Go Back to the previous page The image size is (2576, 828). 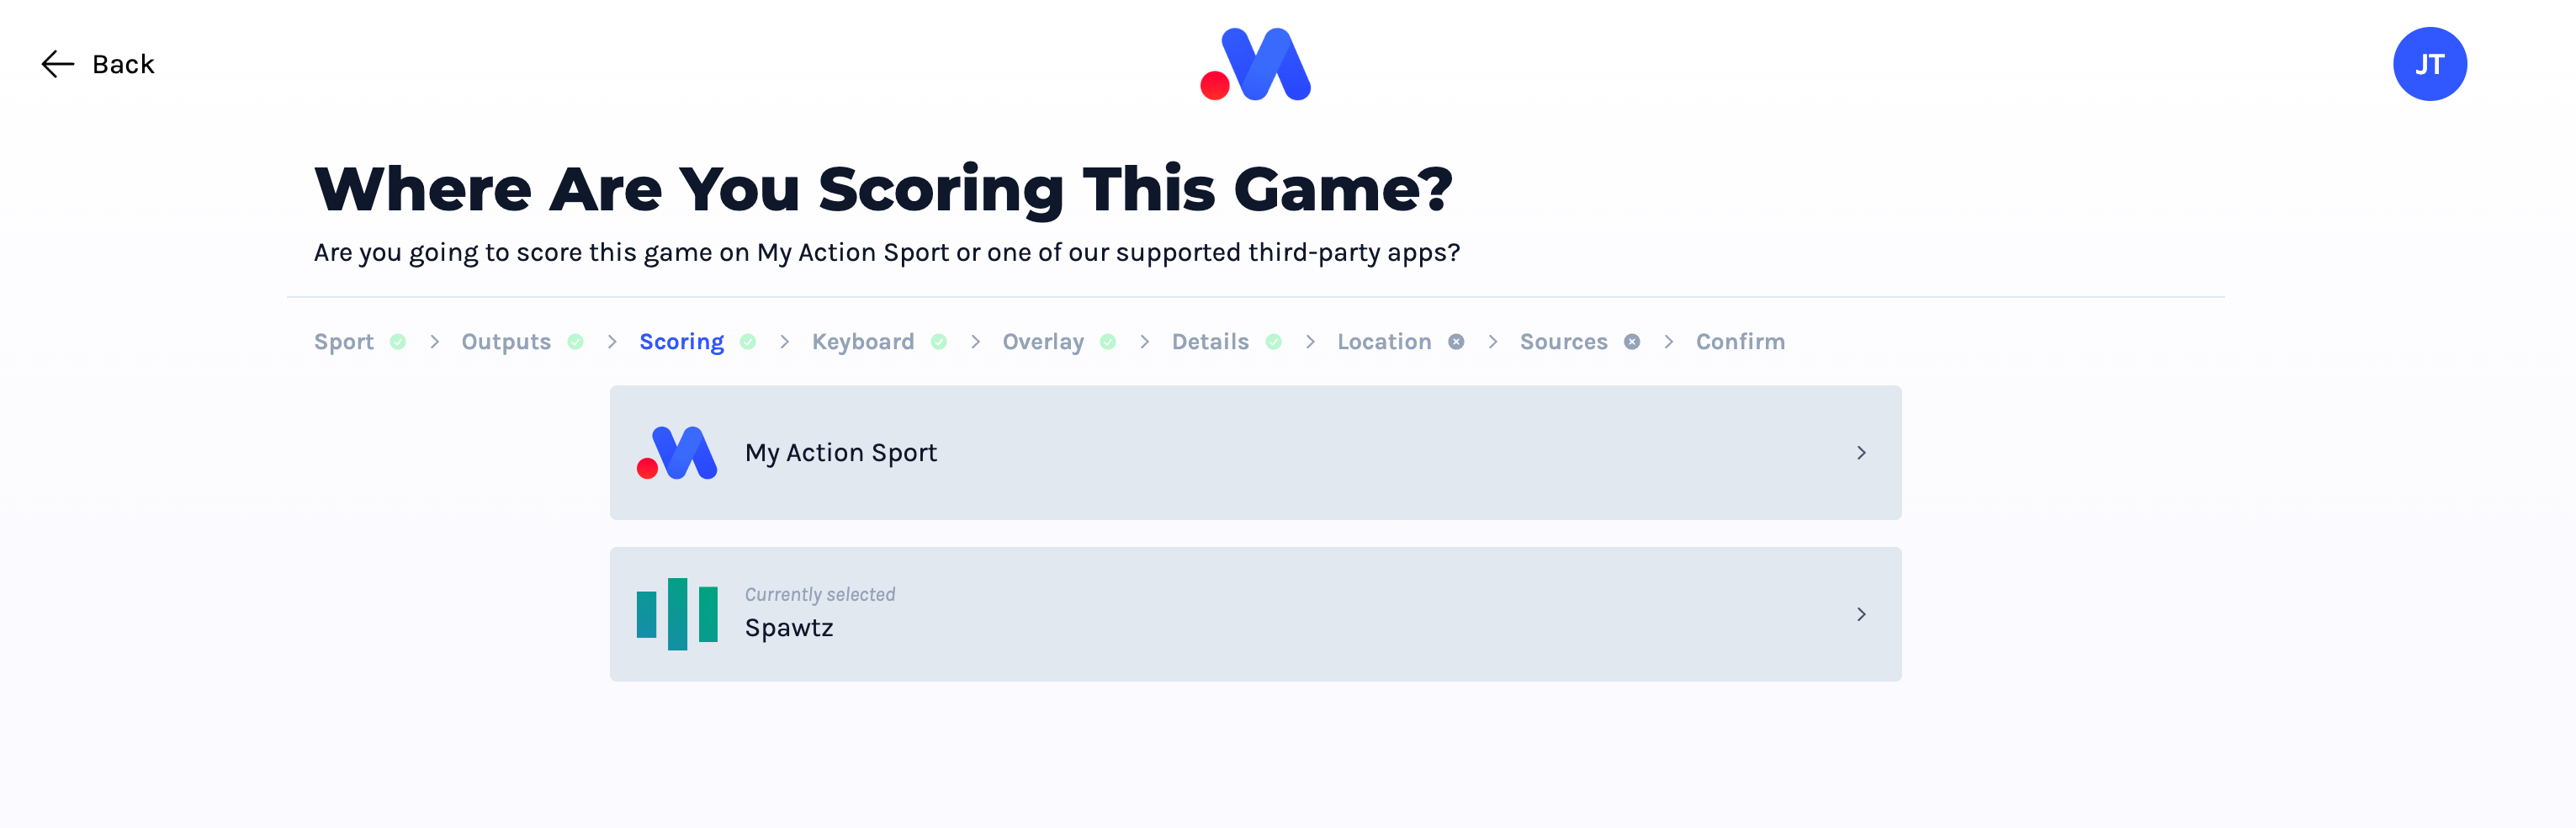coord(98,64)
